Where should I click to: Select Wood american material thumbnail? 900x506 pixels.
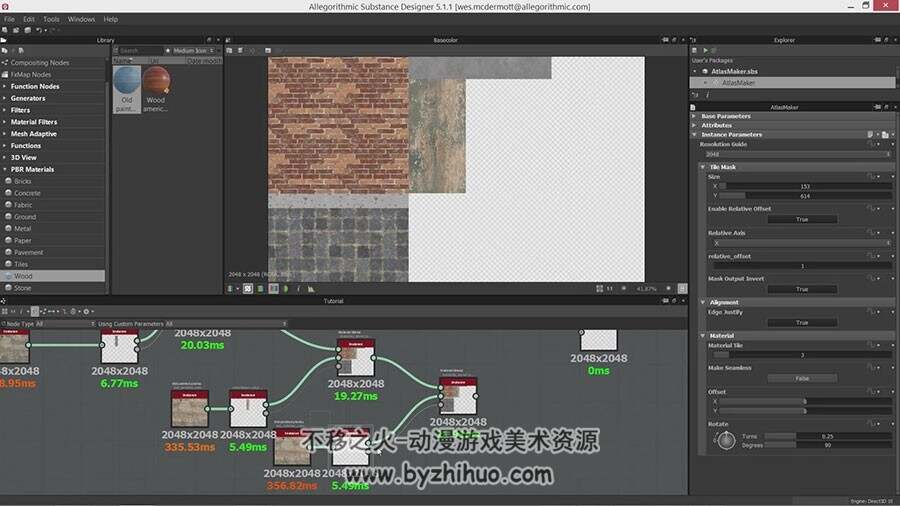click(156, 89)
